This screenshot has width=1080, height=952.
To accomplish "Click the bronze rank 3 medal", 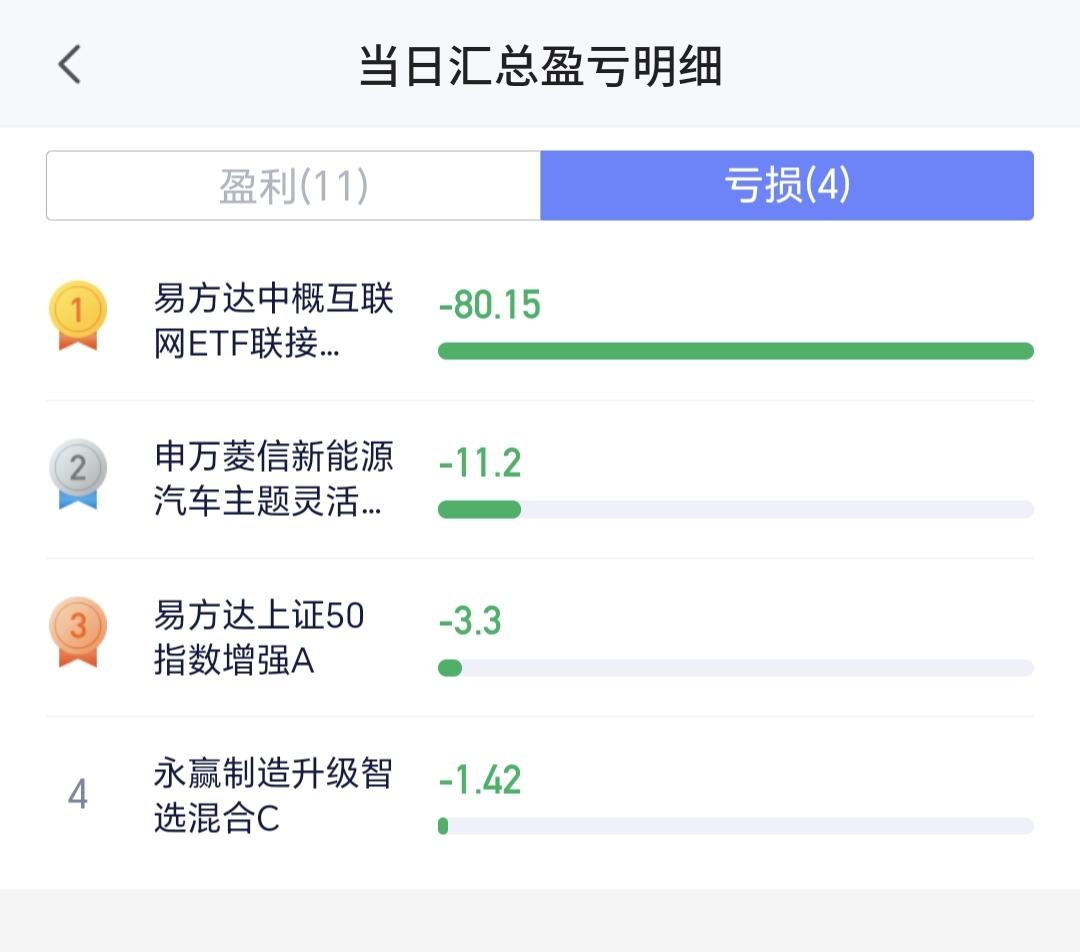I will coord(77,631).
